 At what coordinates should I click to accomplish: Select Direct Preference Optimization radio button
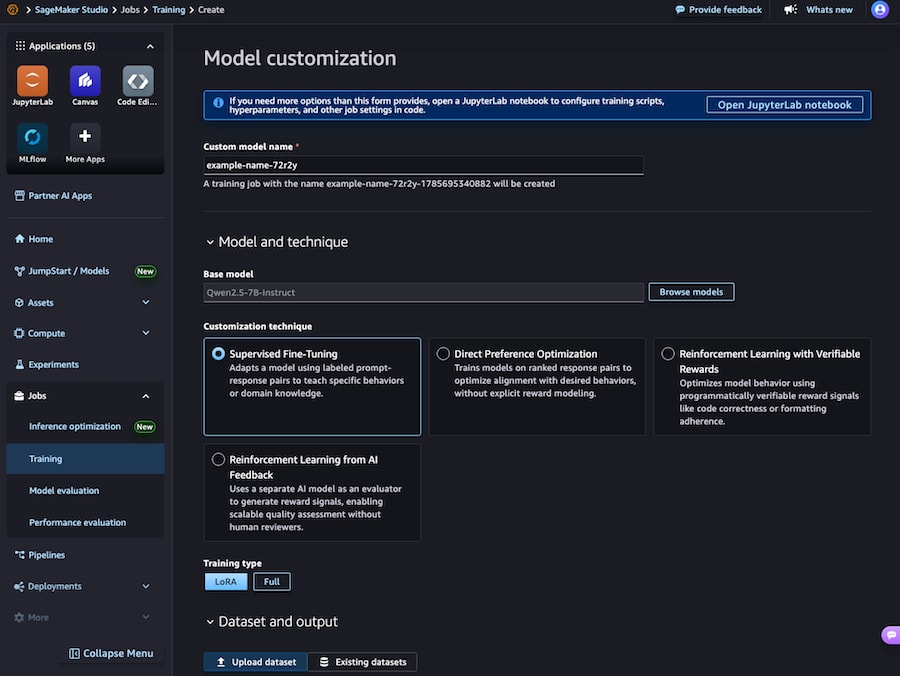click(x=443, y=353)
